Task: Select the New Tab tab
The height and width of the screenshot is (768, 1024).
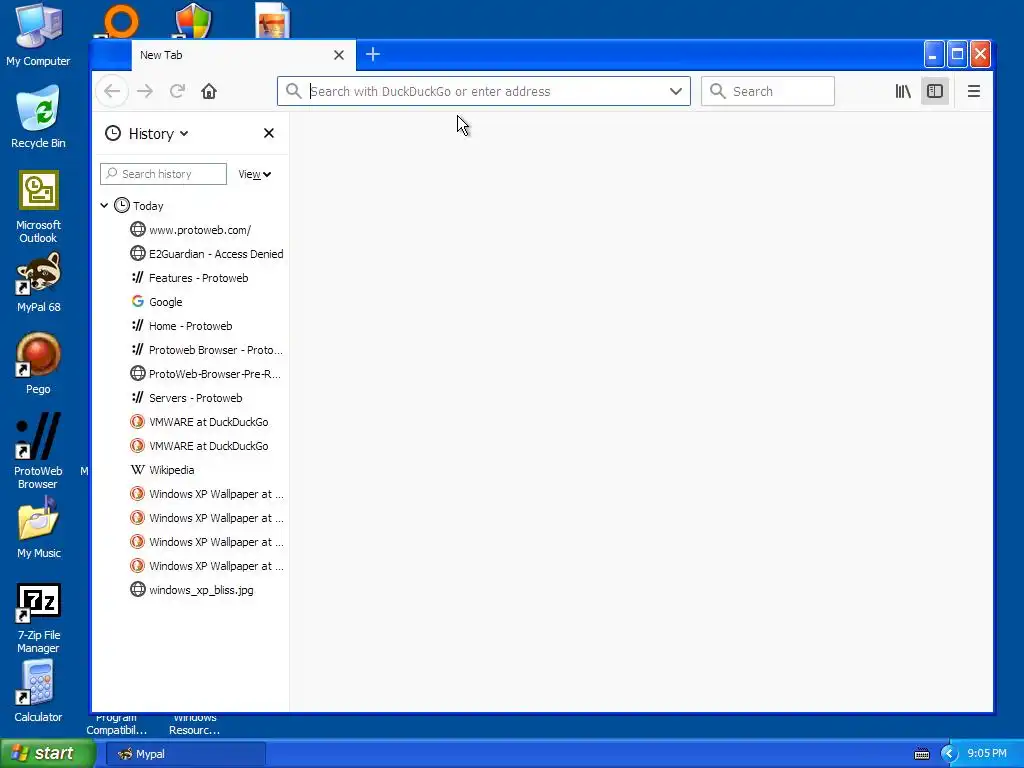Action: point(243,55)
